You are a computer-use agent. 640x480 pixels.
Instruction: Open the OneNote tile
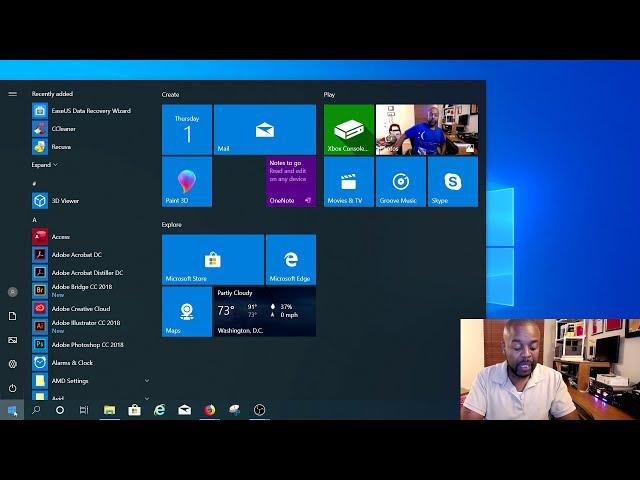(x=291, y=182)
